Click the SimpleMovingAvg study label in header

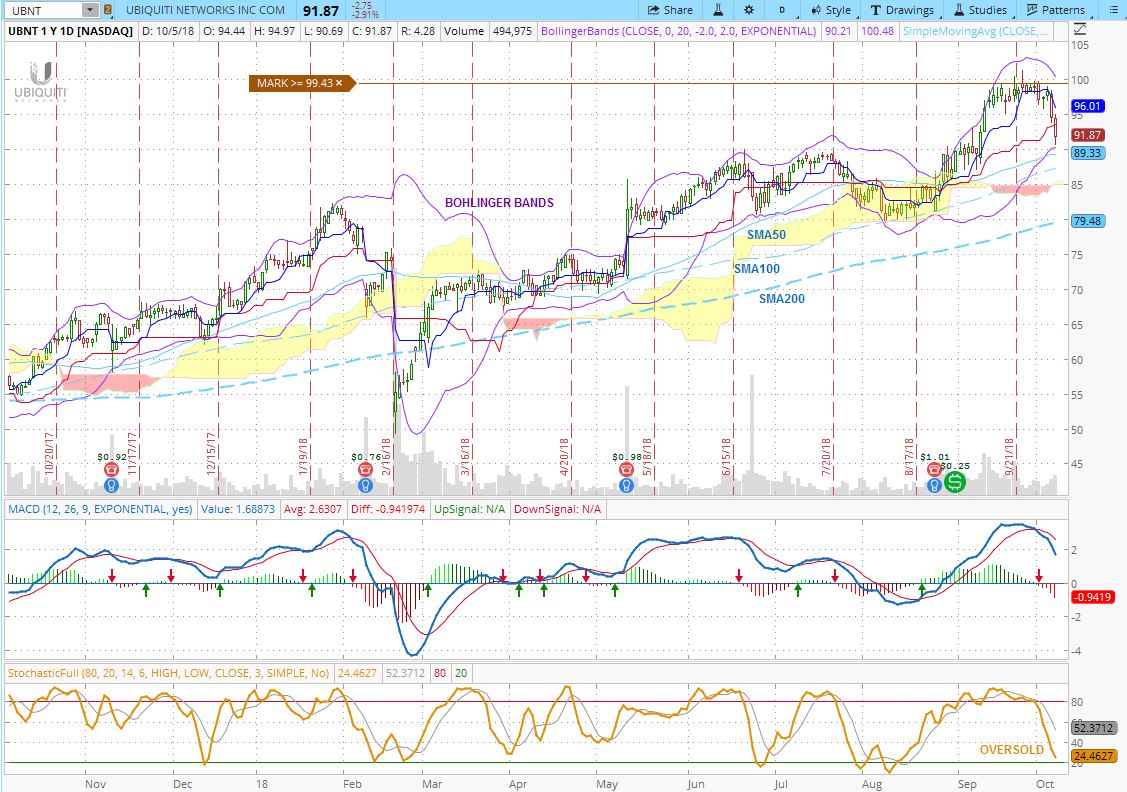975,31
